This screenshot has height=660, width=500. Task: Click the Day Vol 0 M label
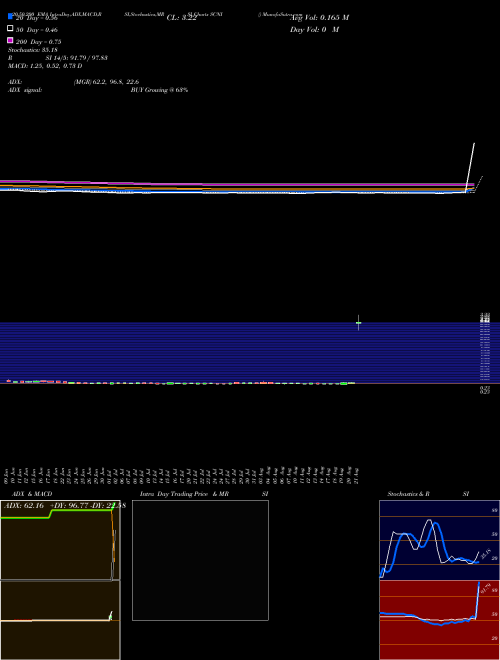(314, 29)
